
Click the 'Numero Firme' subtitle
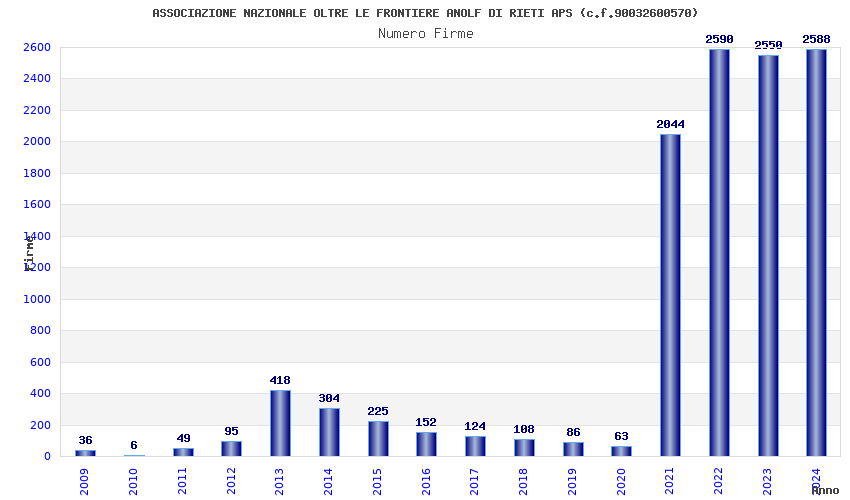[426, 34]
